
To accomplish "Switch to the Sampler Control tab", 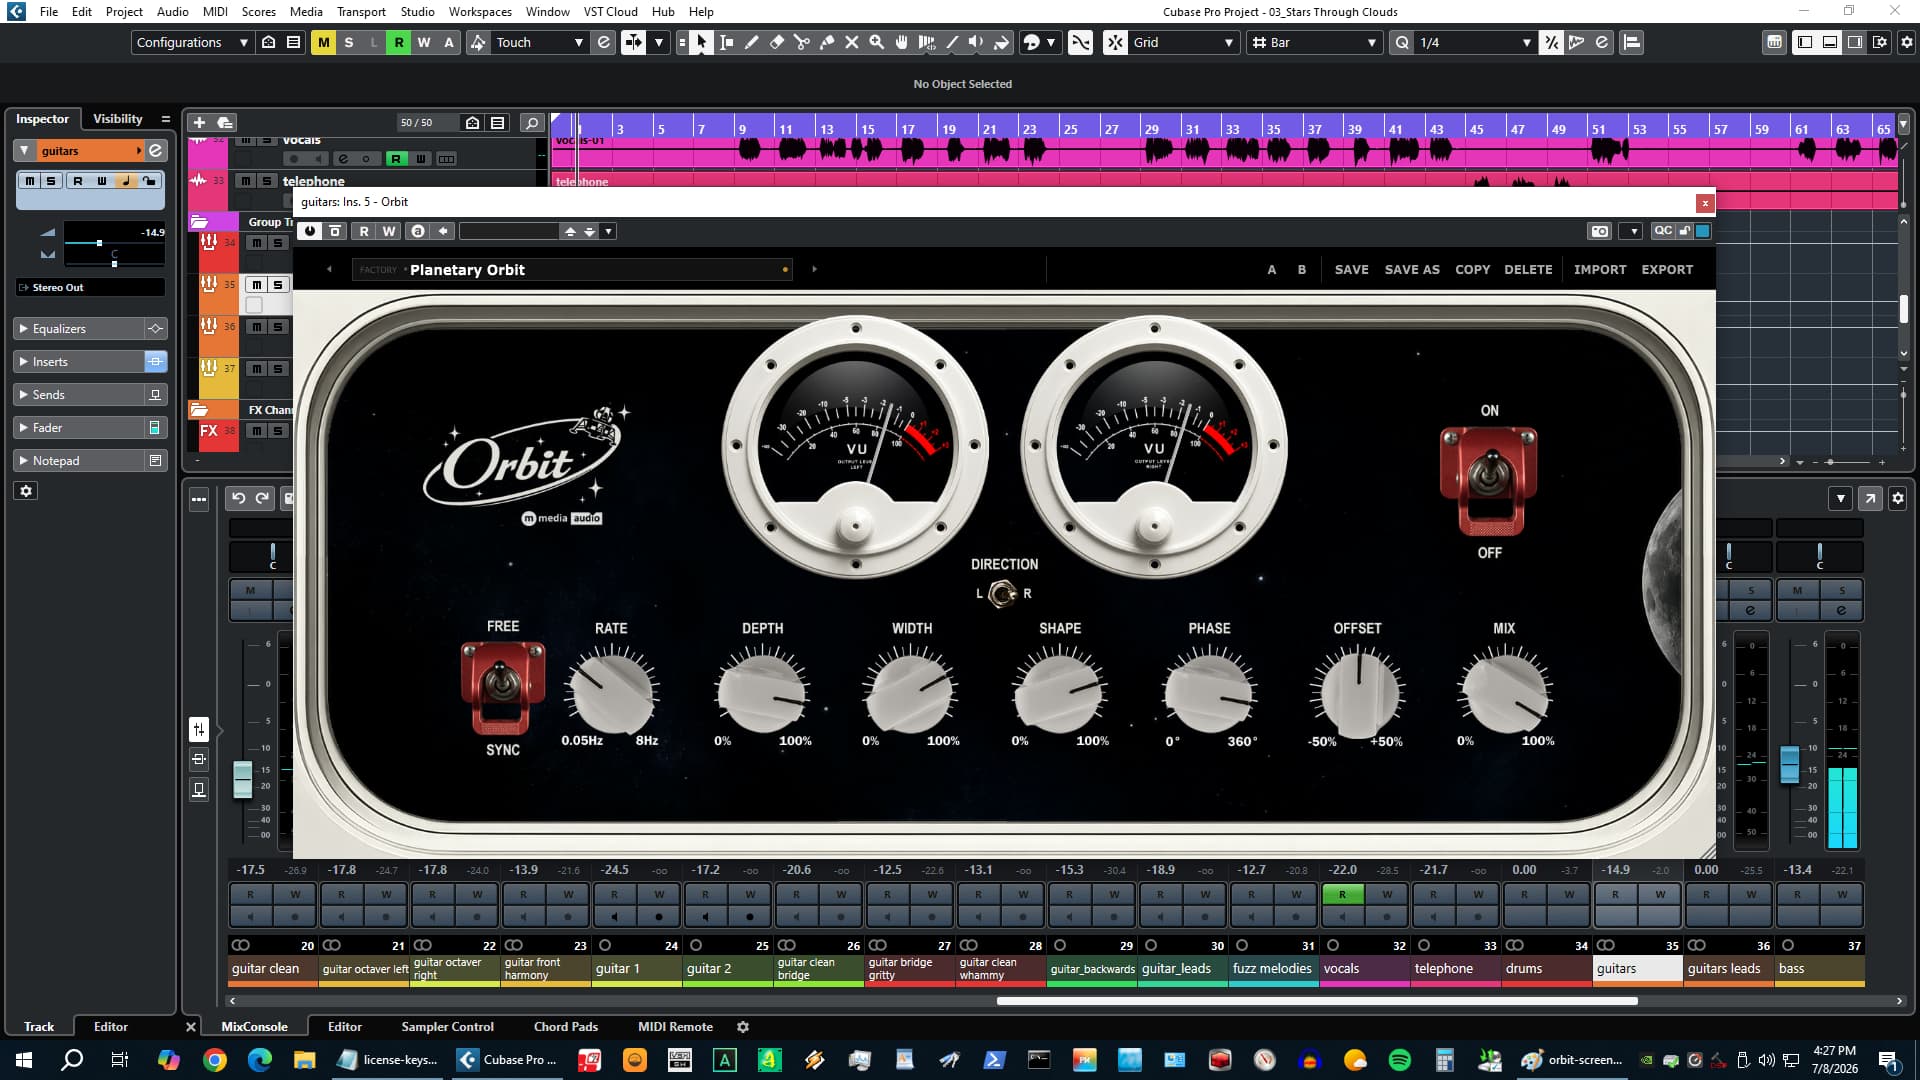I will 447,1027.
